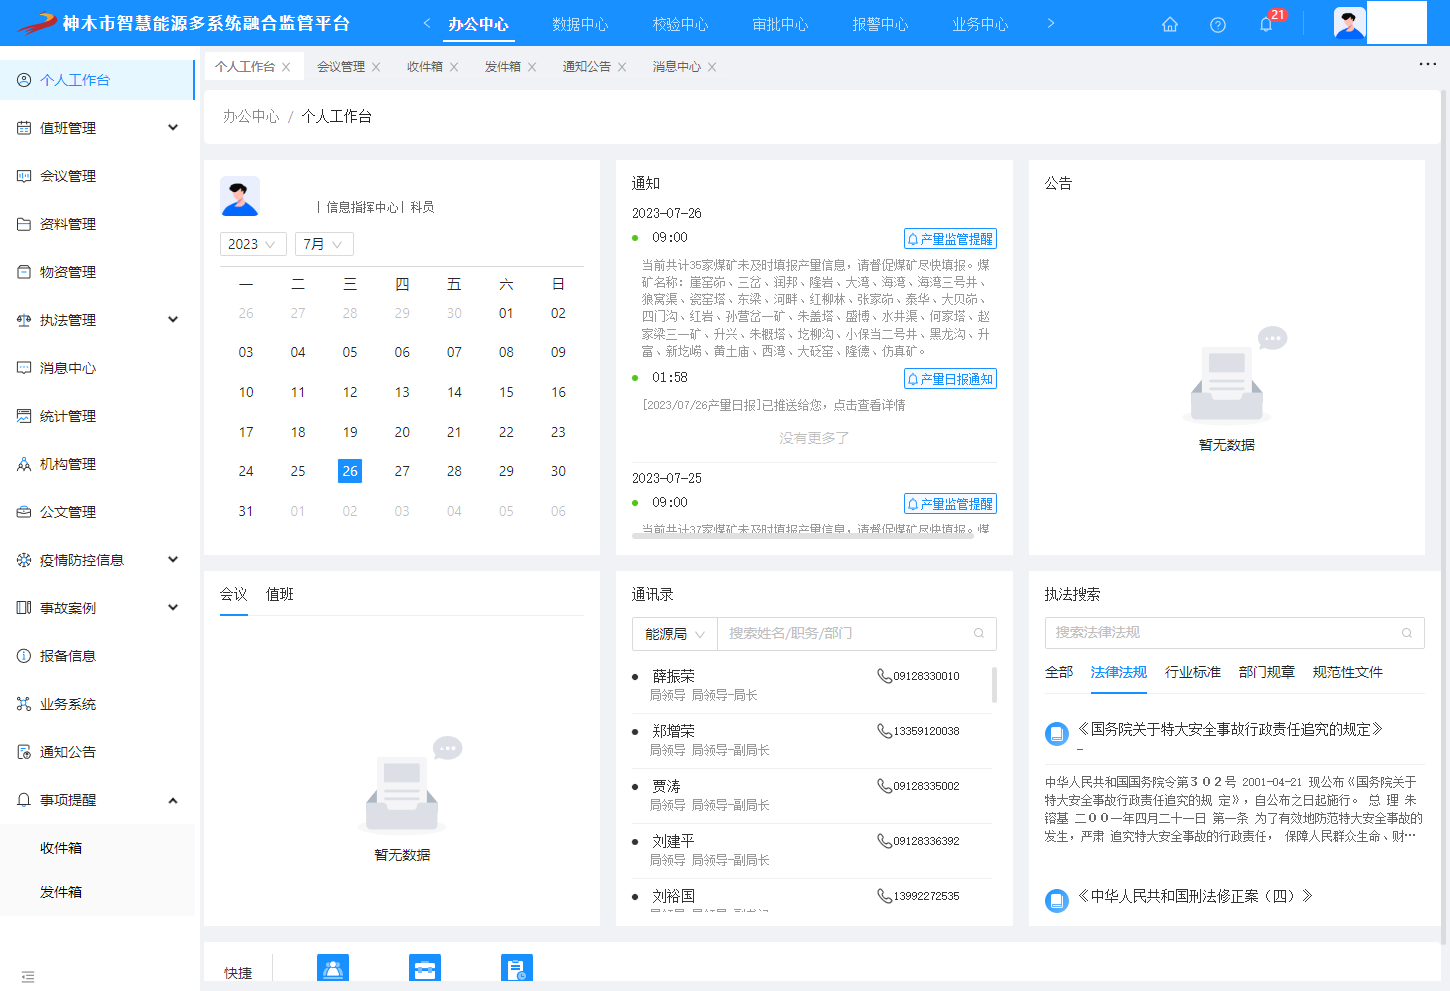Open 国务院关于特大安全事故行政责任追究的规定 link
The width and height of the screenshot is (1450, 991).
coord(1230,729)
